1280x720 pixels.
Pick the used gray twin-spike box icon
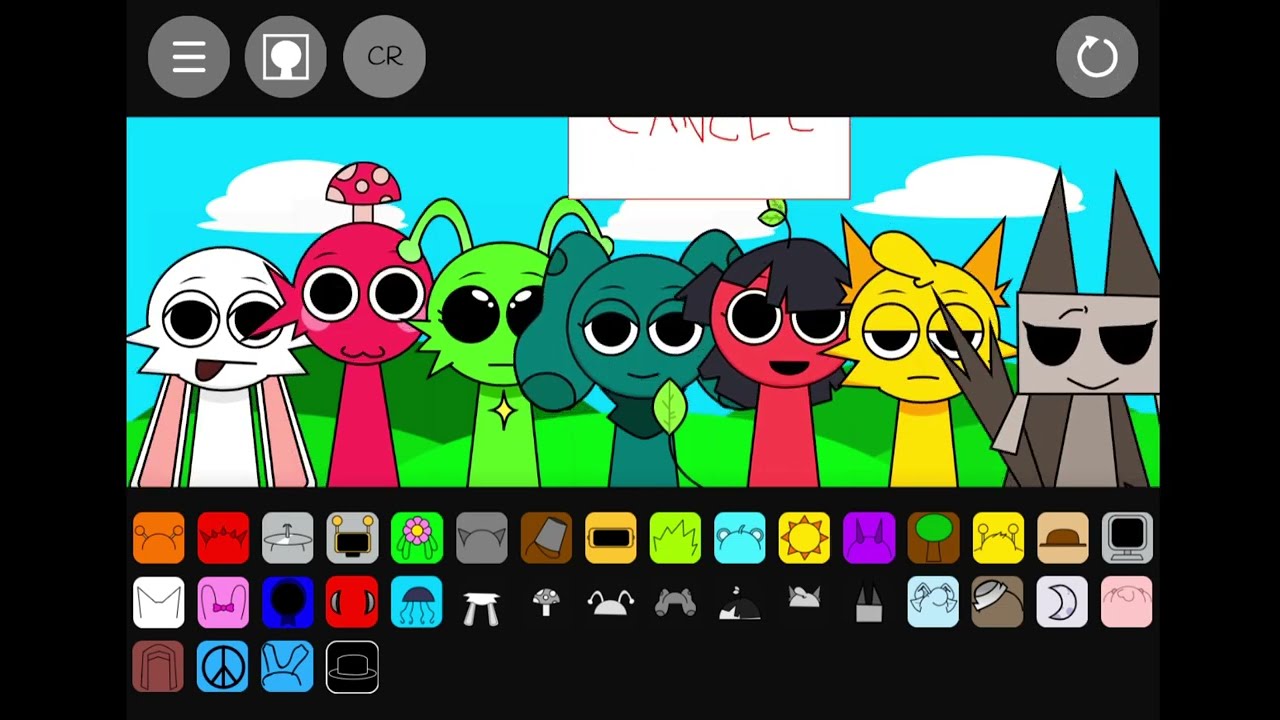tap(869, 604)
